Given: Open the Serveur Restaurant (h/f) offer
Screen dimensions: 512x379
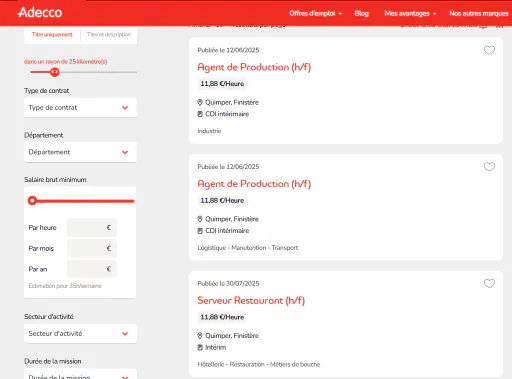Looking at the screenshot, I should coord(251,301).
